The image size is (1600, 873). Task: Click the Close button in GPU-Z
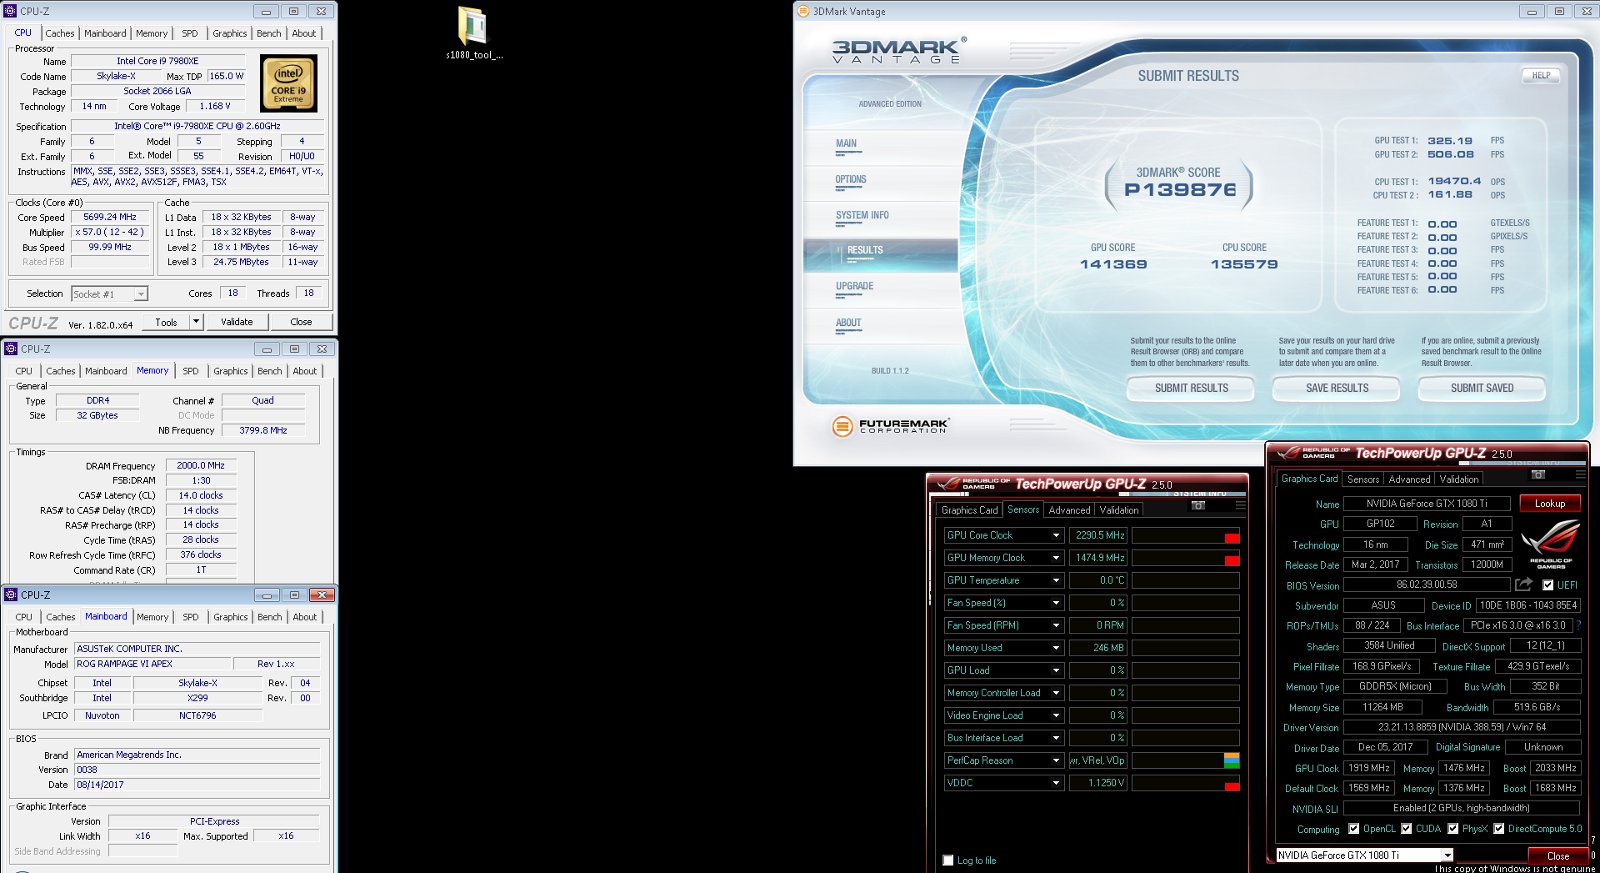[1558, 856]
